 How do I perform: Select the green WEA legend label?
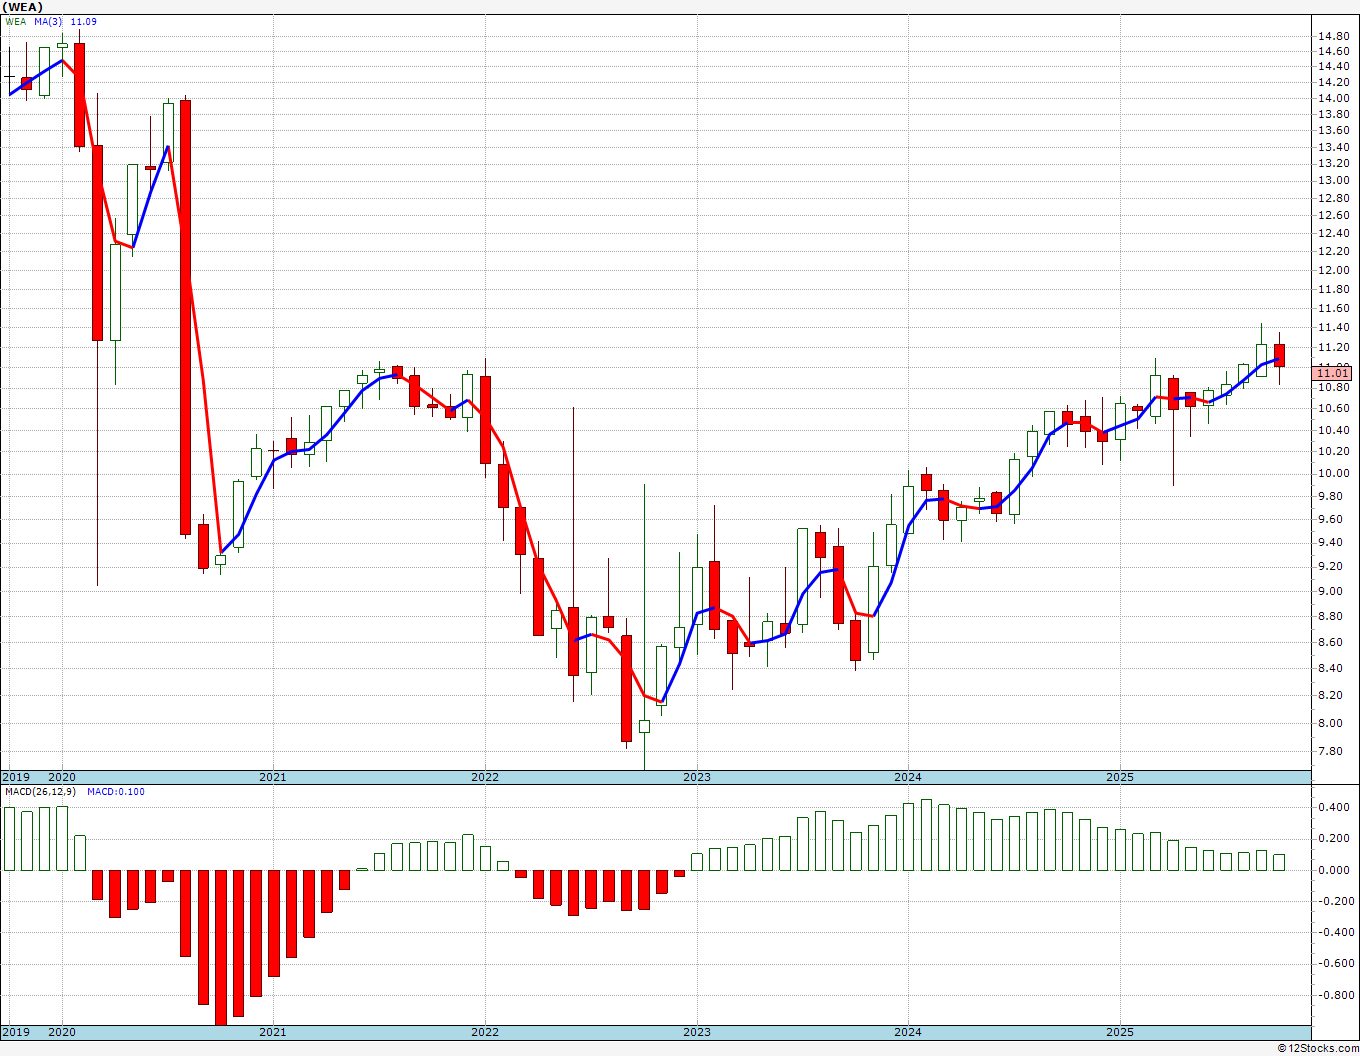(16, 21)
